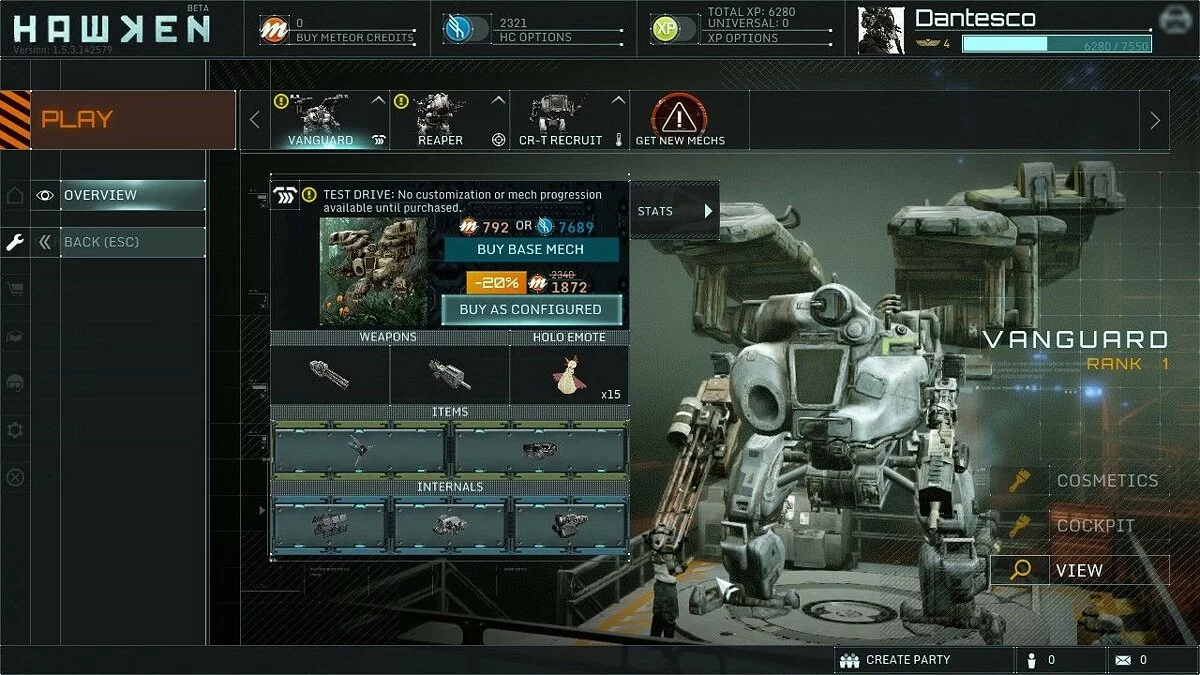Click the pilot XP progress bar
This screenshot has width=1200, height=675.
coord(1056,43)
